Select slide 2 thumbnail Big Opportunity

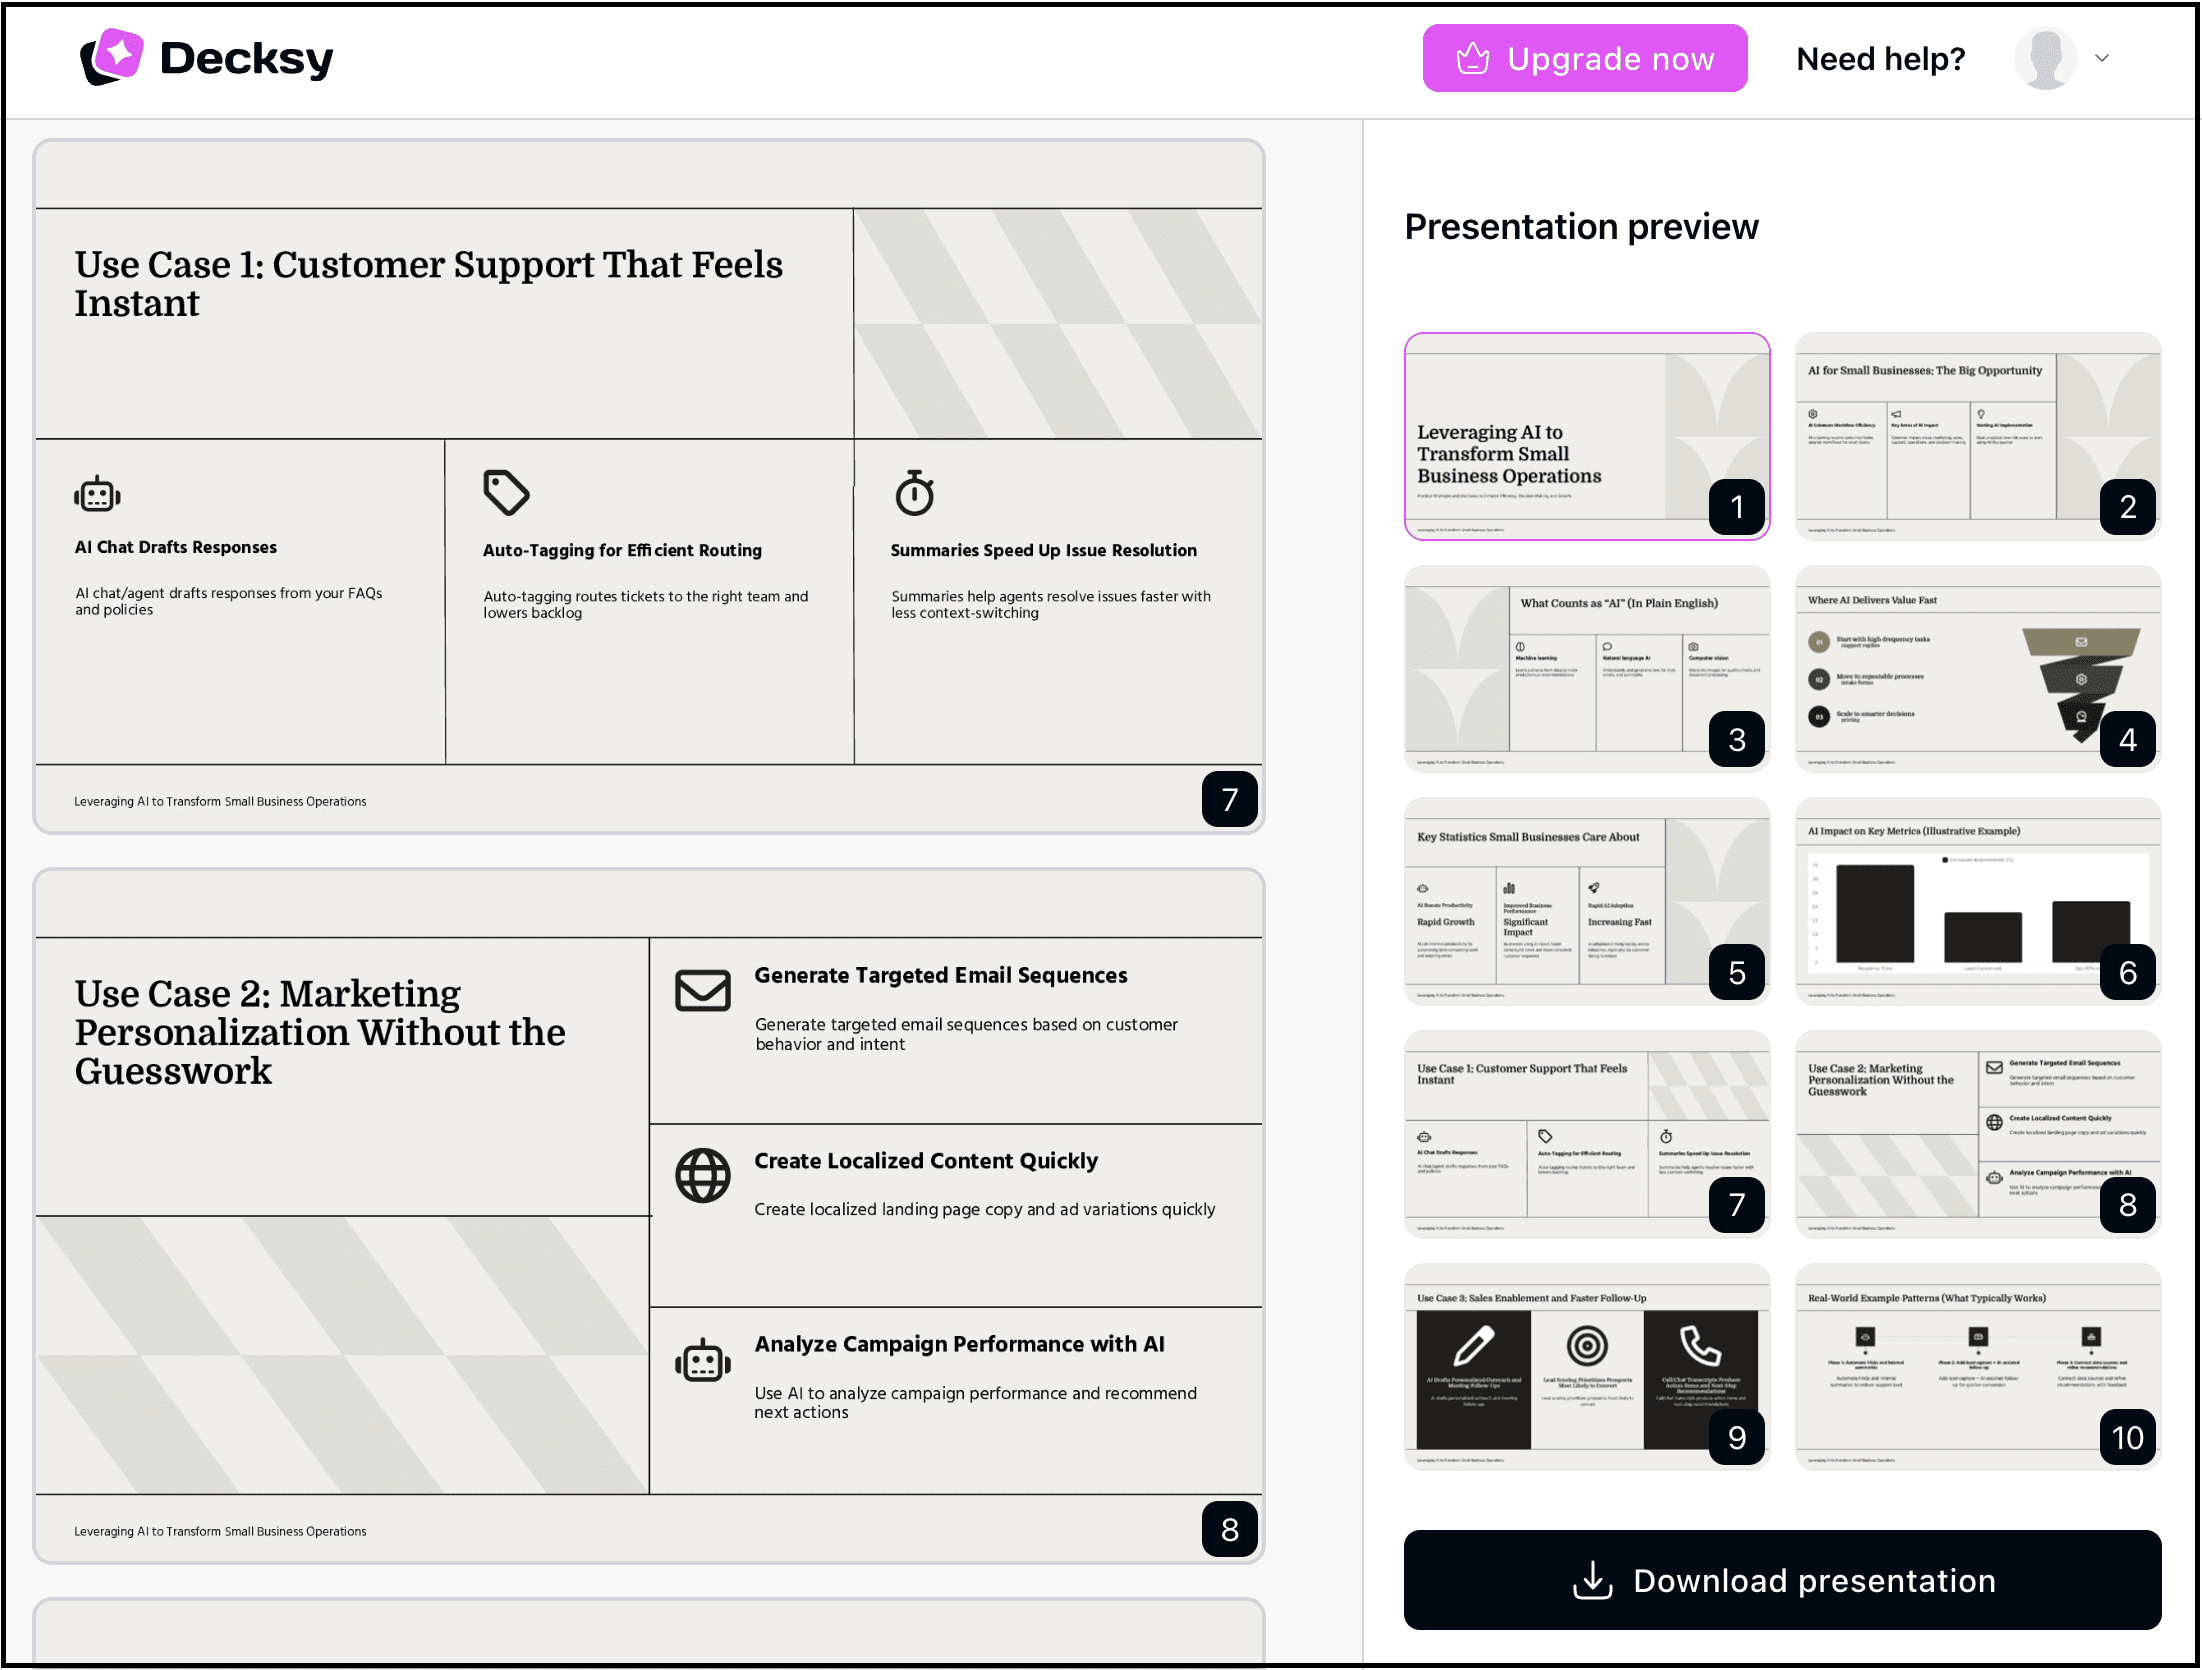[x=1977, y=436]
